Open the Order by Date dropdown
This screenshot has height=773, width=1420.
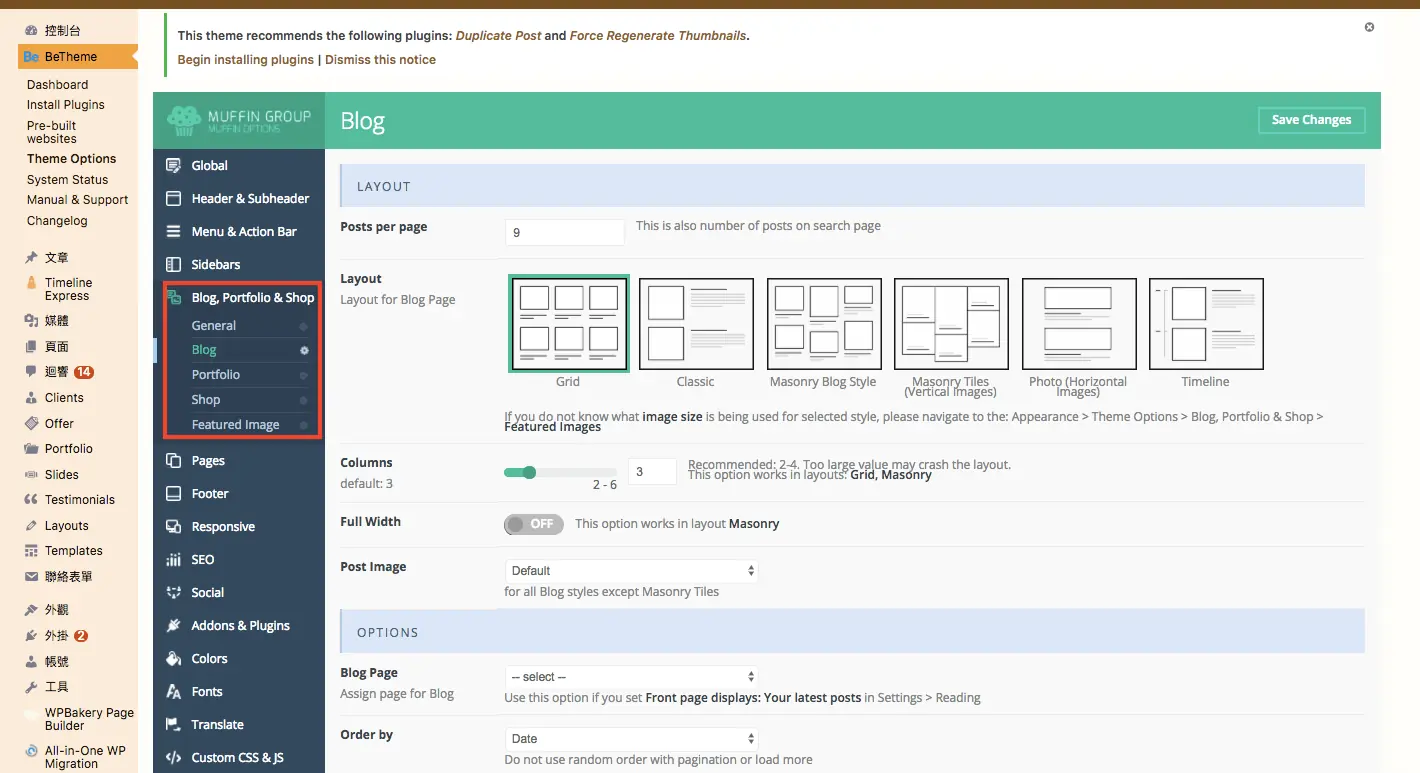pos(631,739)
